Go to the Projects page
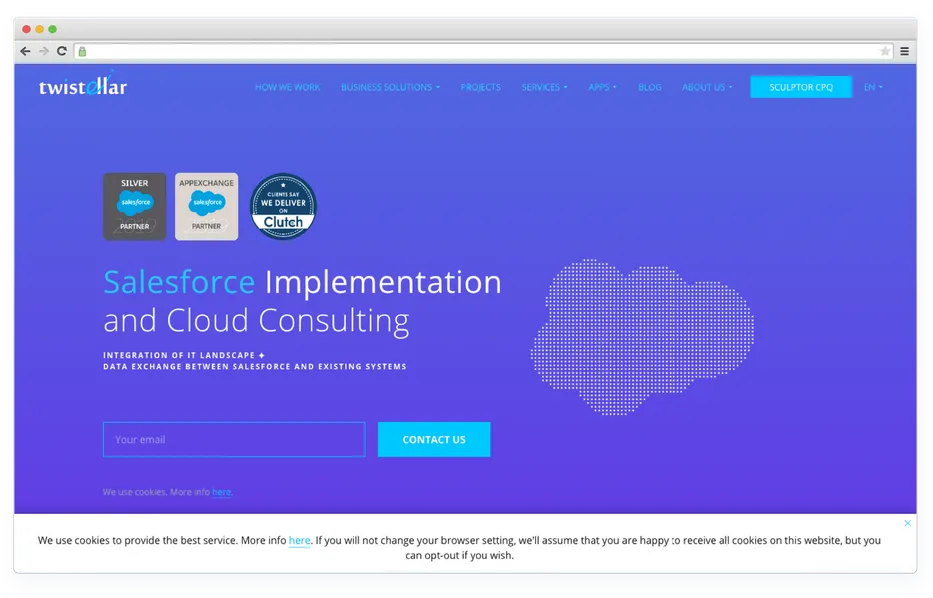 pyautogui.click(x=481, y=87)
